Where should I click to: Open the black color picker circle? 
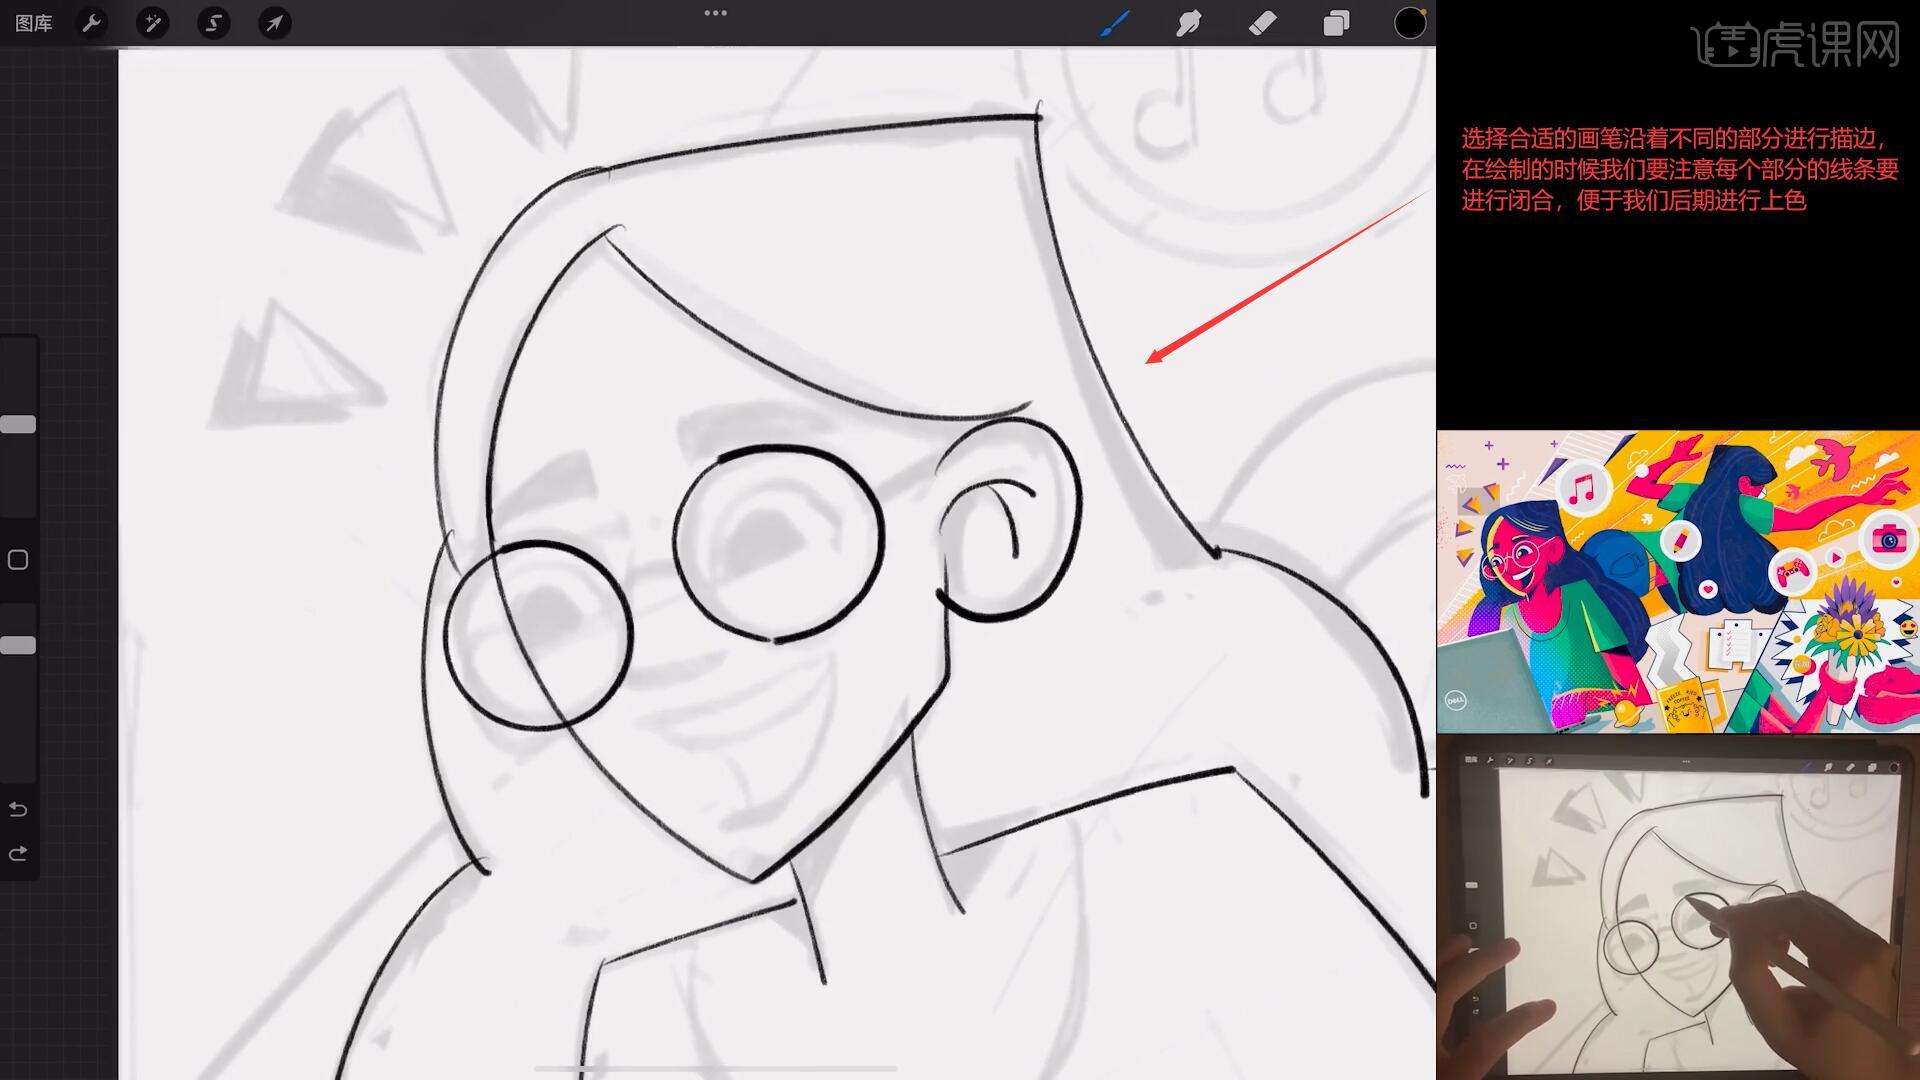[1410, 23]
